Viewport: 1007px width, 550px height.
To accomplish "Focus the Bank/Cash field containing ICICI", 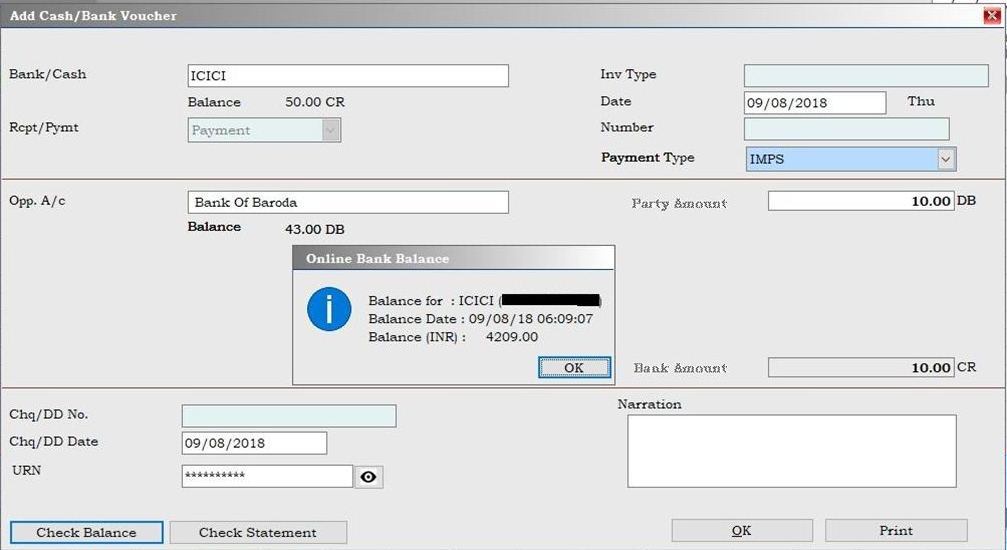I will click(x=348, y=76).
